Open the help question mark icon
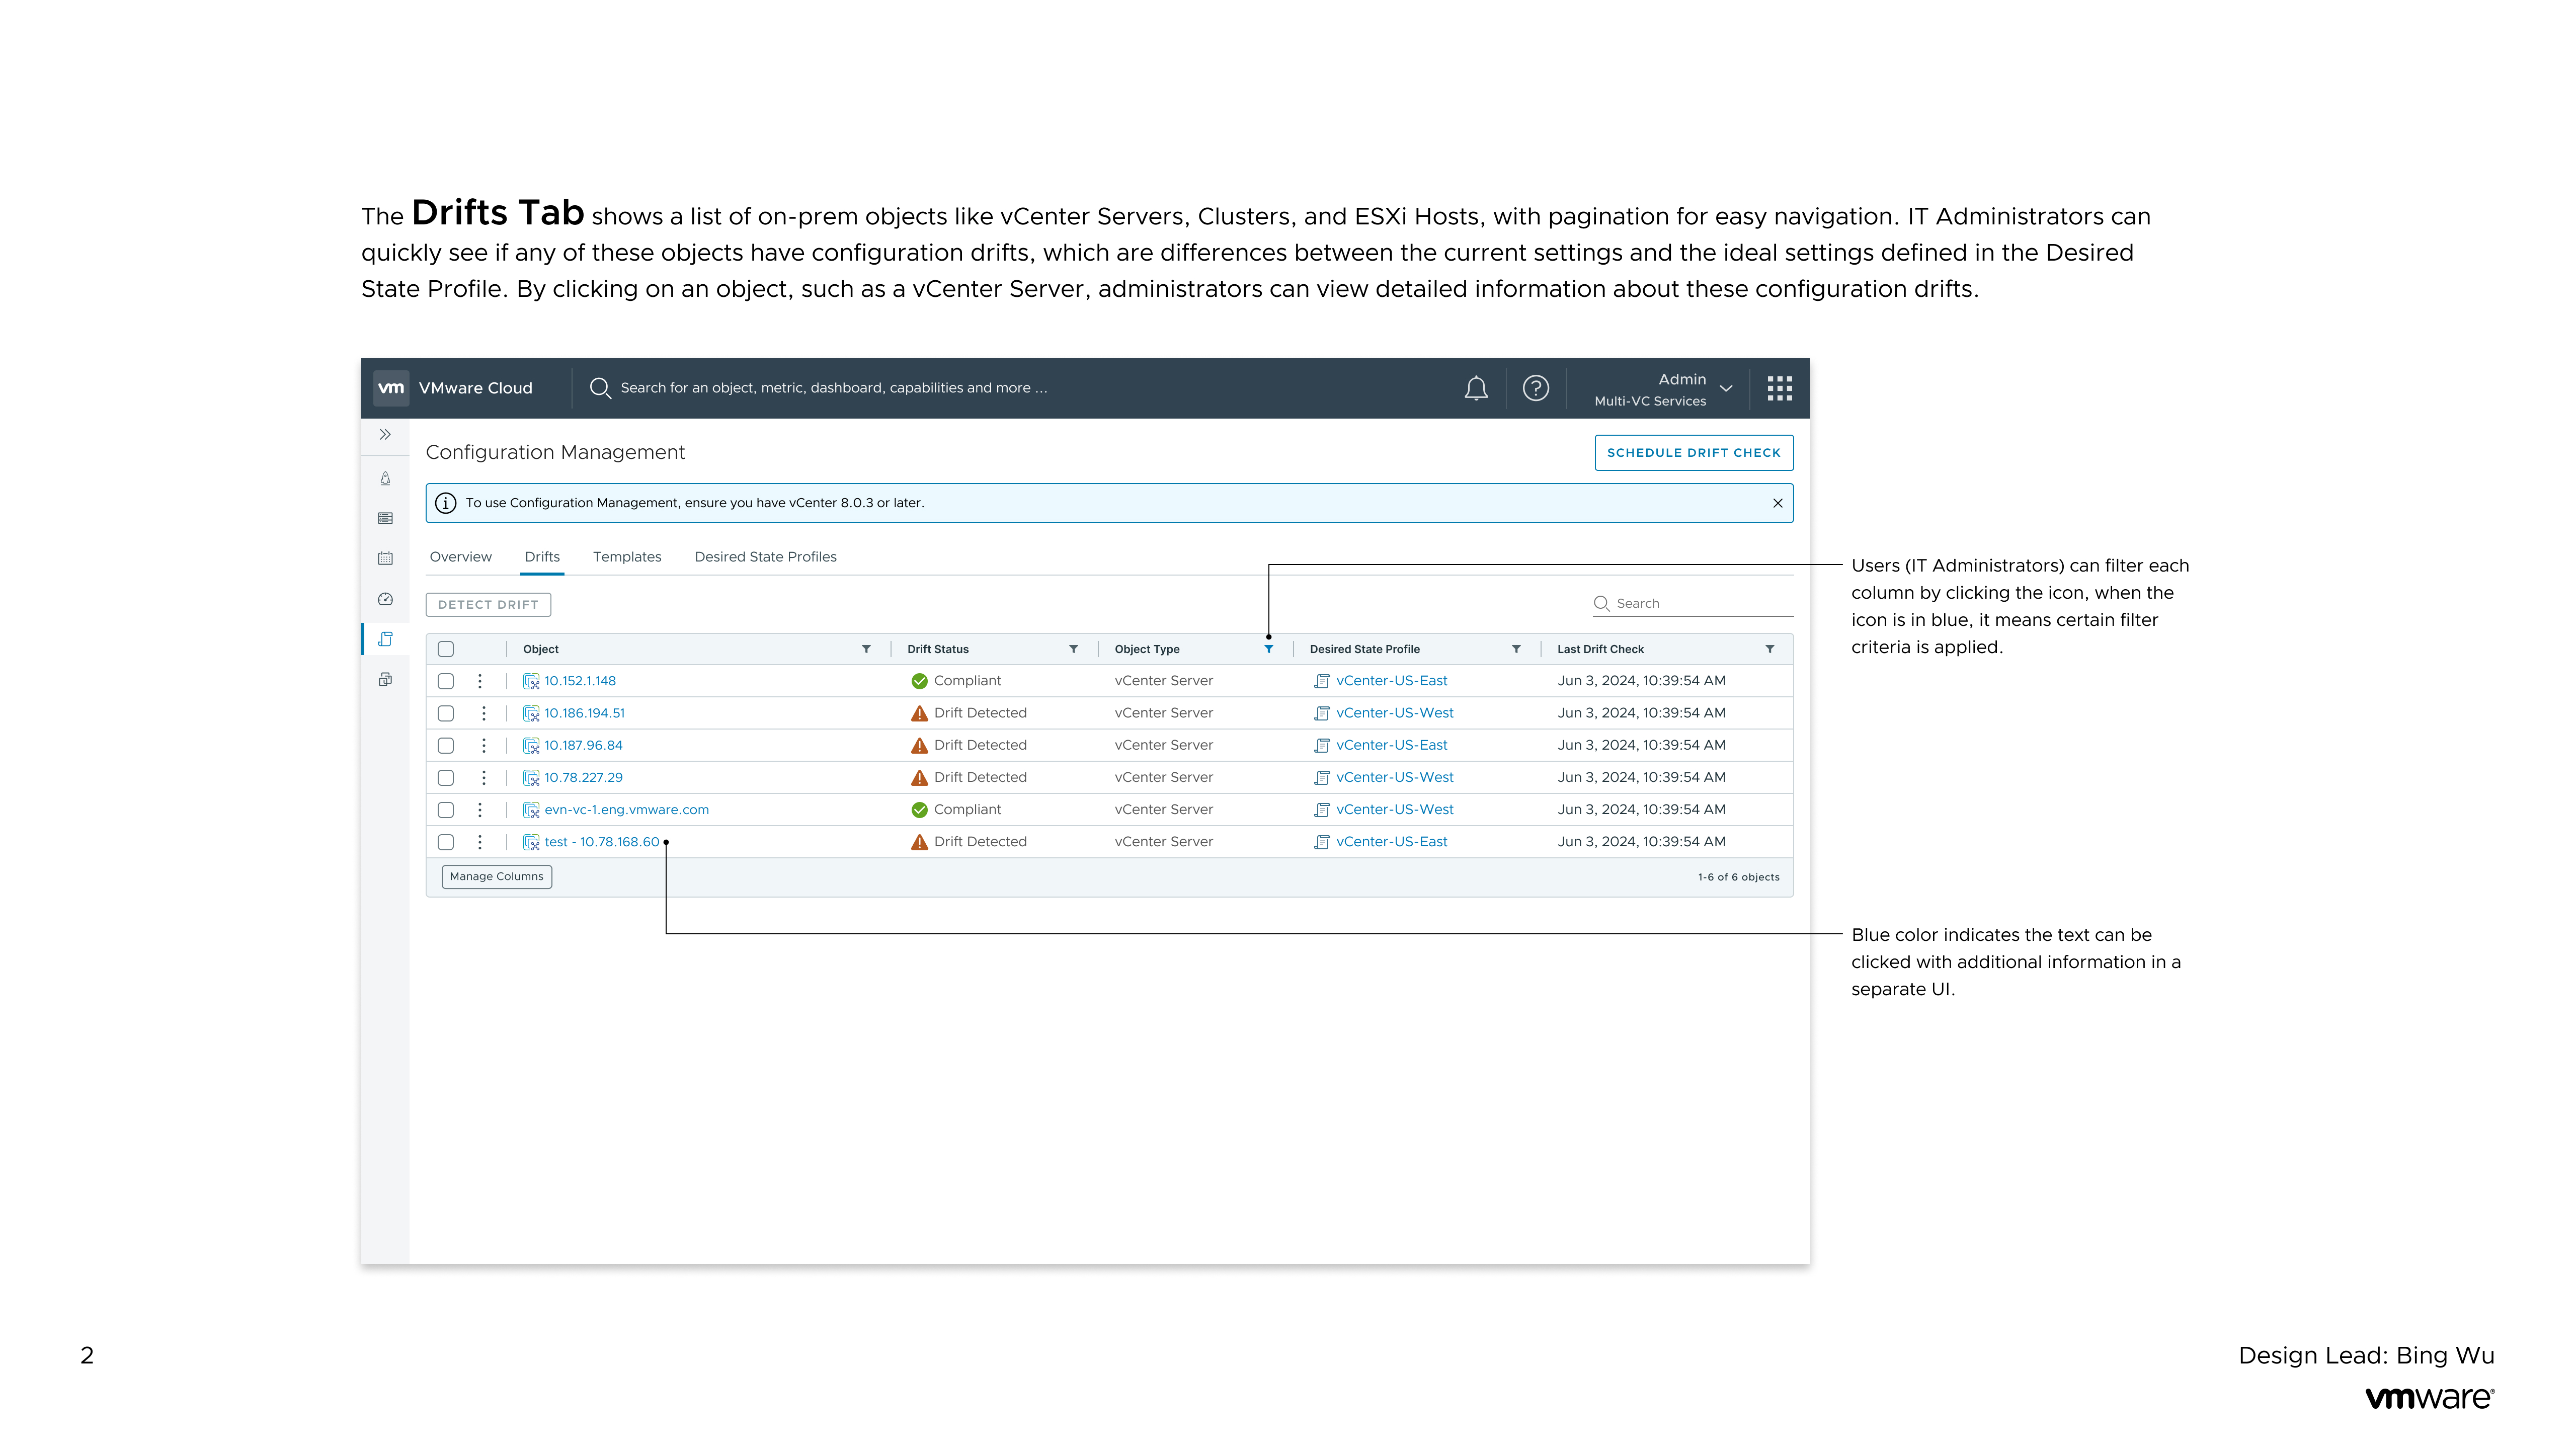This screenshot has width=2576, height=1449. coord(1536,388)
